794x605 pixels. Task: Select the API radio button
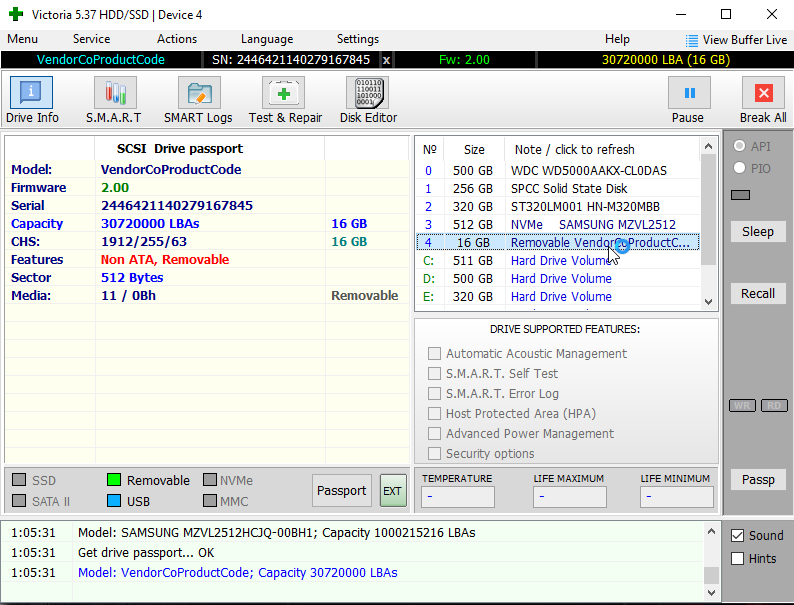(x=739, y=146)
